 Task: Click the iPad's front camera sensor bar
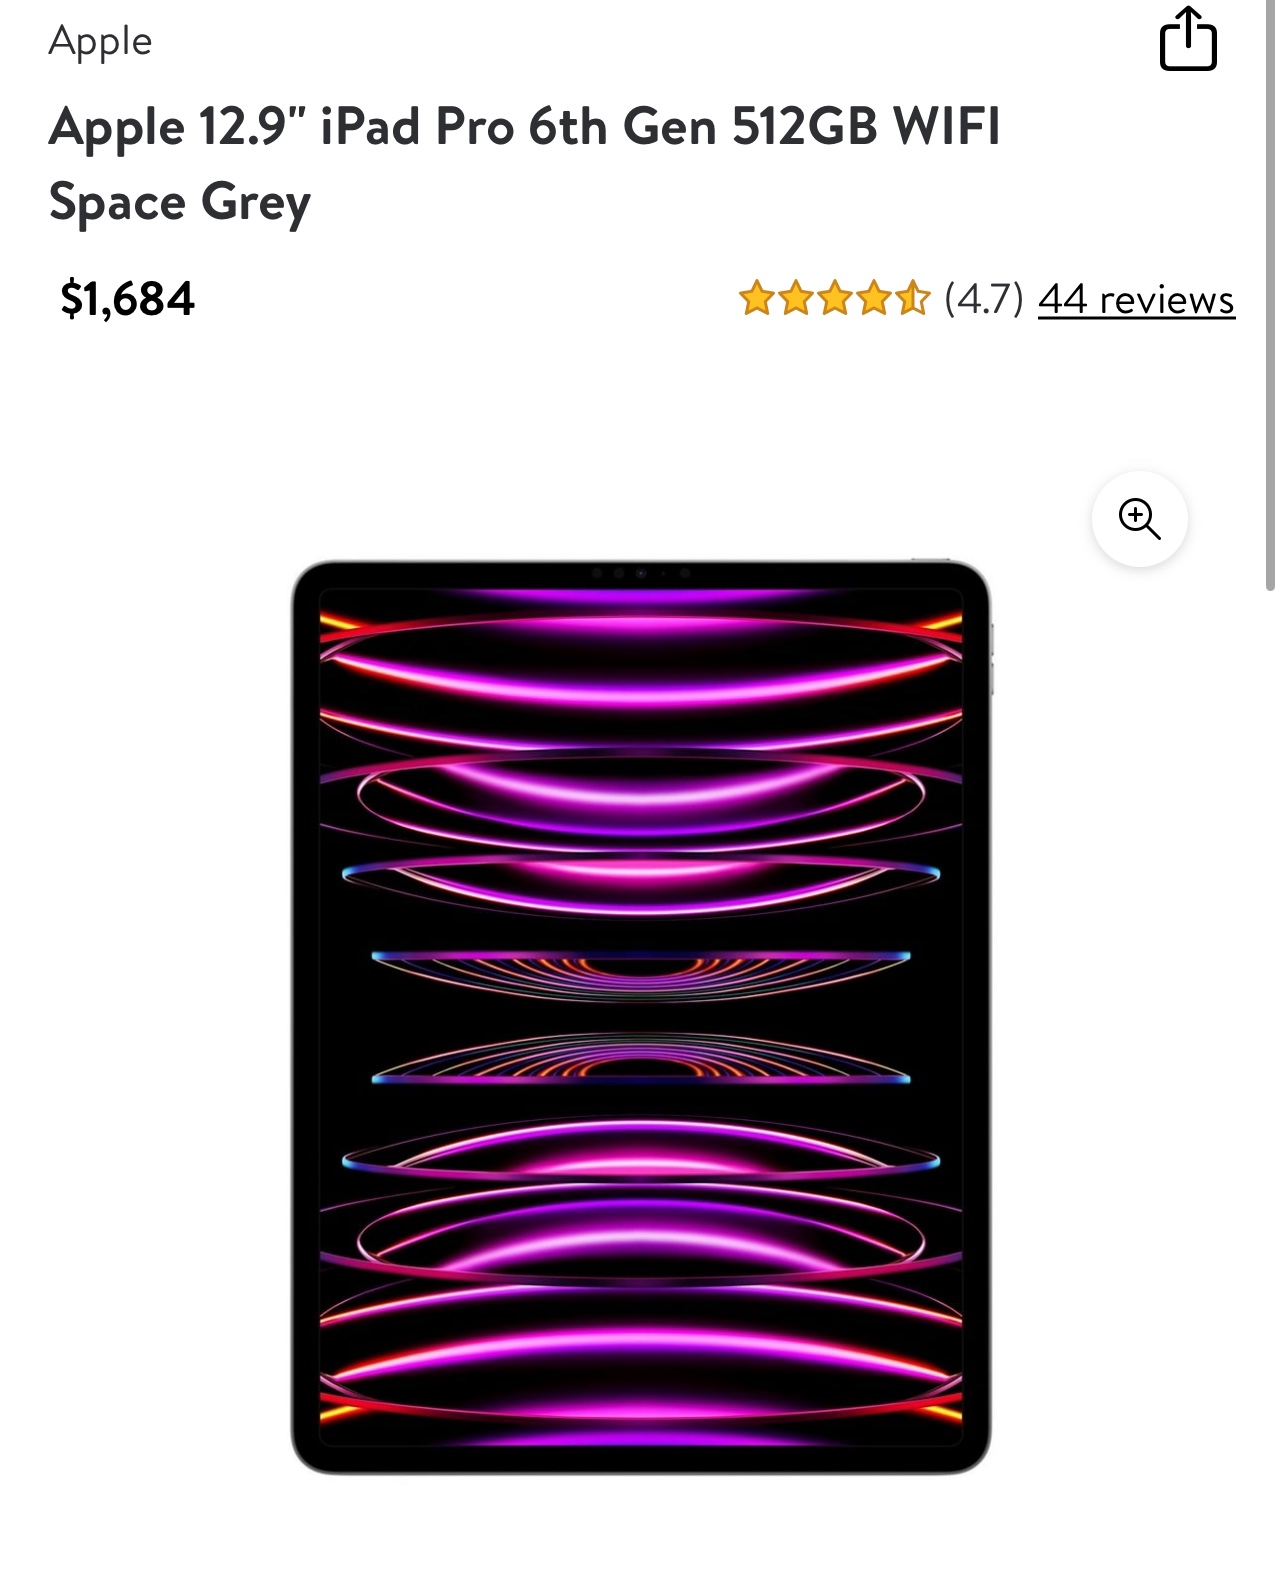pyautogui.click(x=641, y=573)
